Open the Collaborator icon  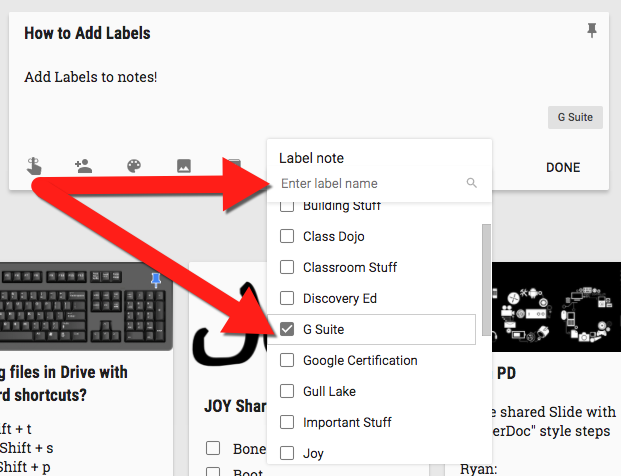coord(84,166)
